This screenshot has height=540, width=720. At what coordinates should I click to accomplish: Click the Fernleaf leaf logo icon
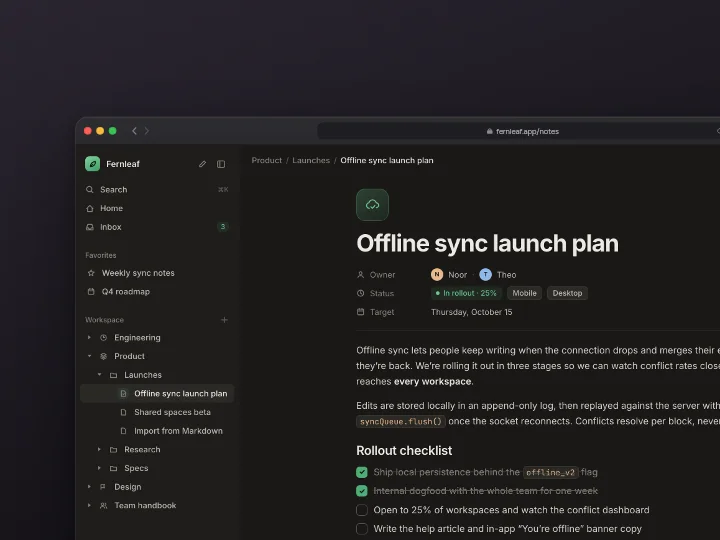92,164
